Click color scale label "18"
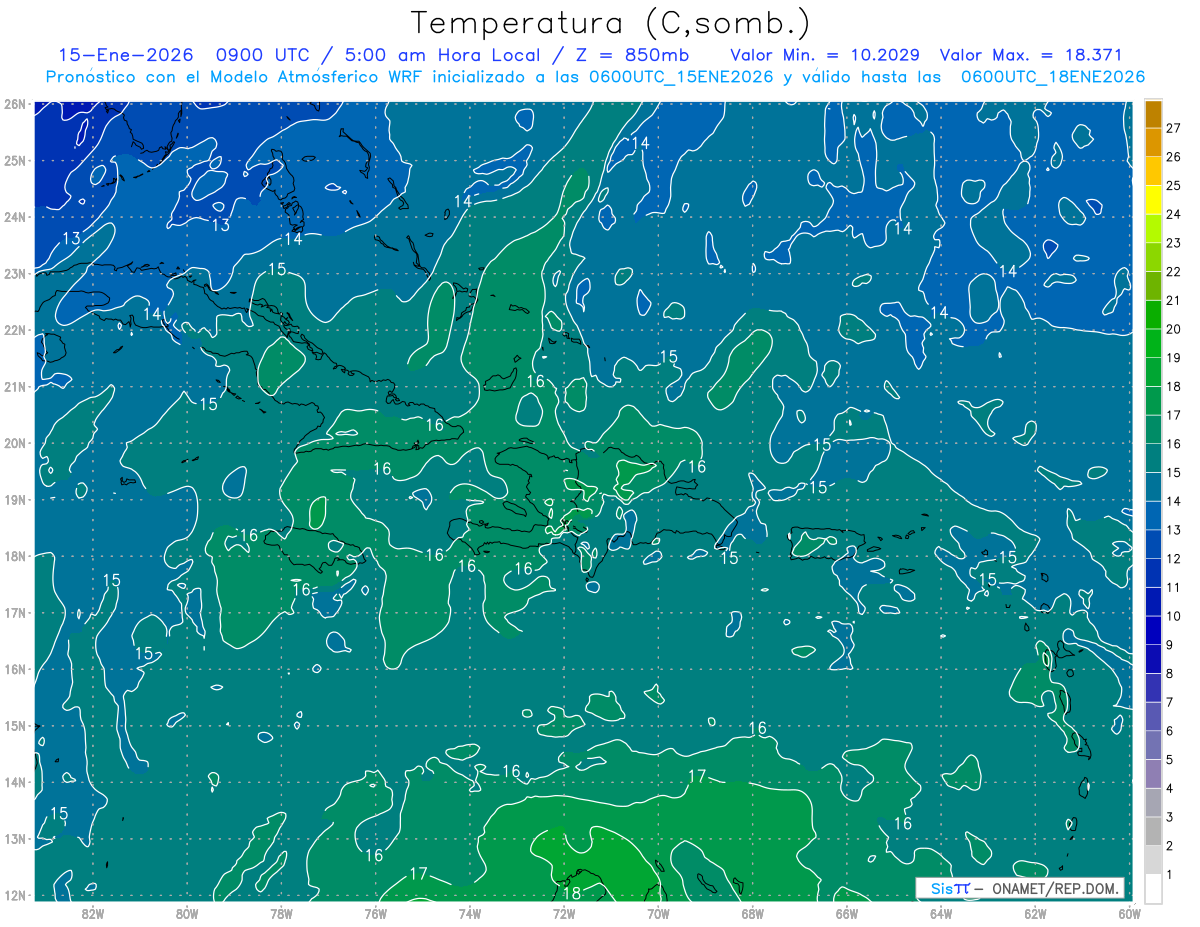 point(1174,386)
